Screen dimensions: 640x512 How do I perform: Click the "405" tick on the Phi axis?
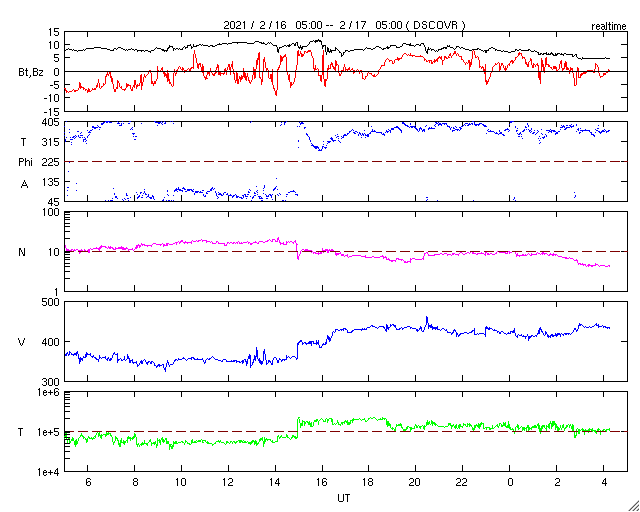click(x=51, y=122)
